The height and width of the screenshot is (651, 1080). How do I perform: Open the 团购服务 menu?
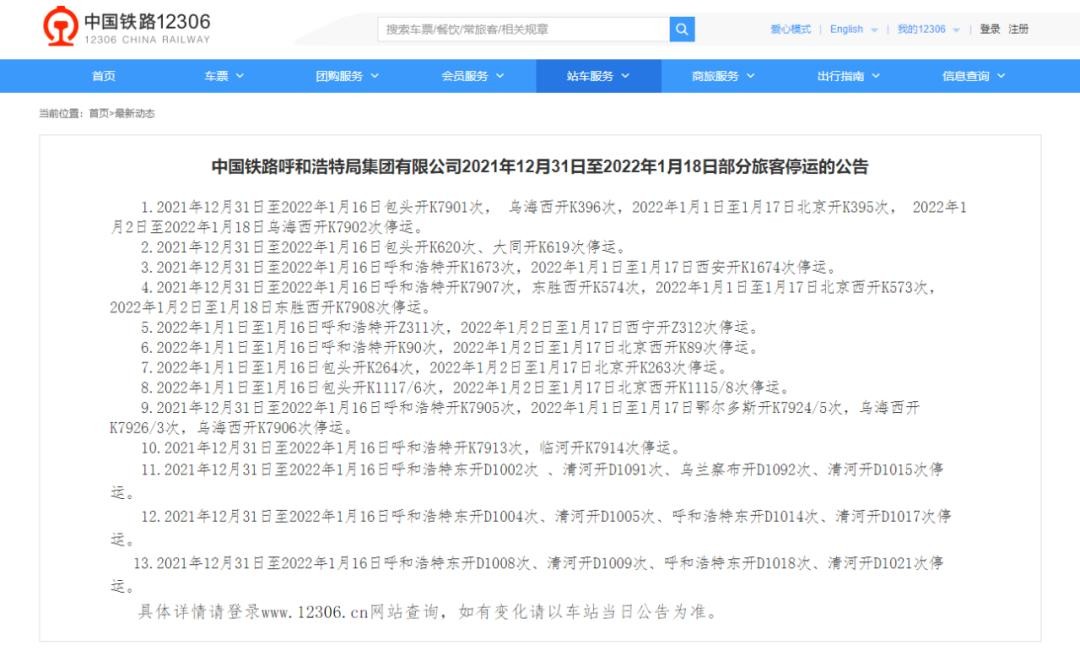[x=347, y=76]
